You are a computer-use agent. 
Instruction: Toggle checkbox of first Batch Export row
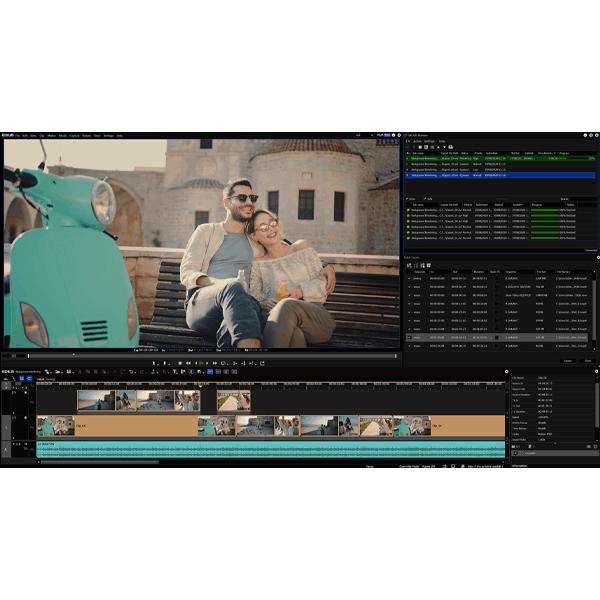click(409, 279)
